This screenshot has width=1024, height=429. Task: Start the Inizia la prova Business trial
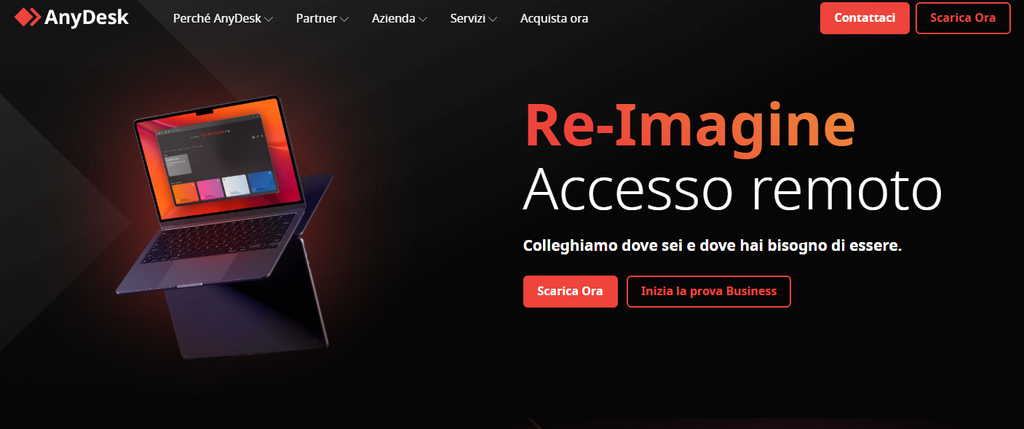709,291
